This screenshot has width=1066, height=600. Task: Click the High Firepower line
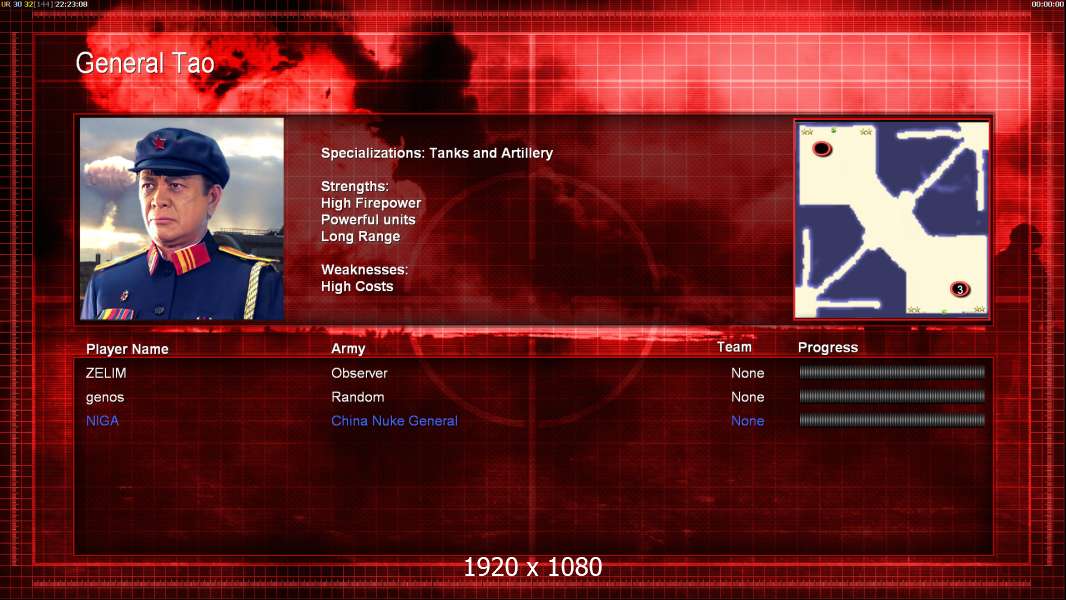click(371, 203)
